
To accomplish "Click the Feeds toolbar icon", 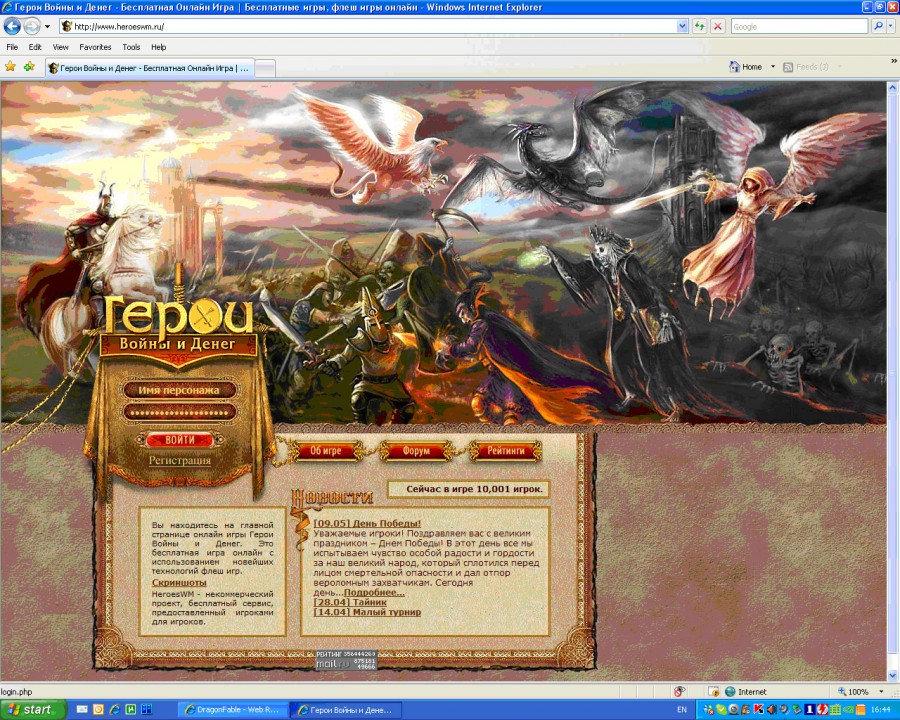I will [x=788, y=67].
